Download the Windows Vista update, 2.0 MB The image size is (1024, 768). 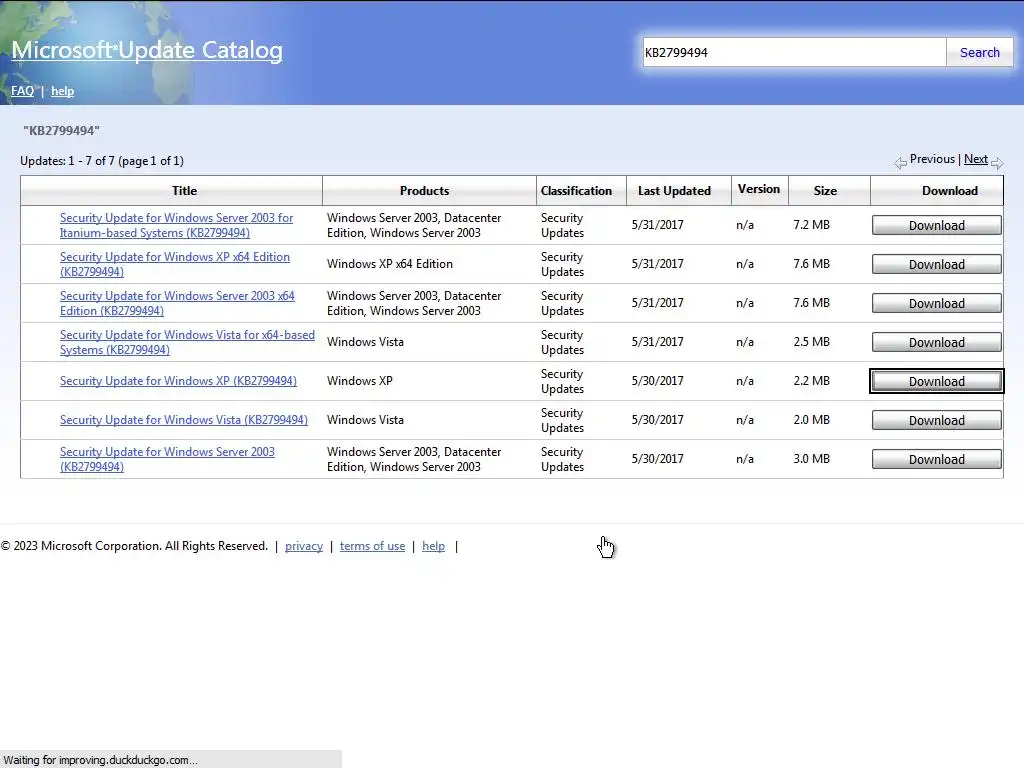936,420
